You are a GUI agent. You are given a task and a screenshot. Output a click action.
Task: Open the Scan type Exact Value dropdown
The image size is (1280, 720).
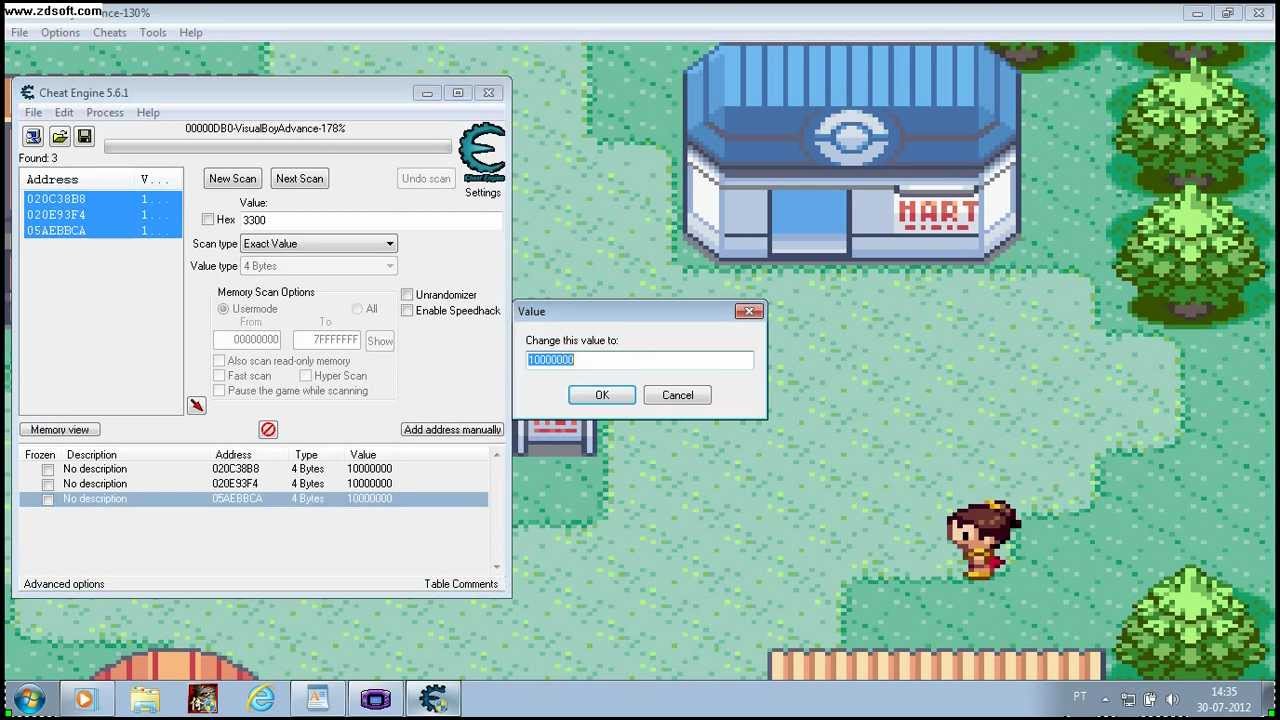pyautogui.click(x=319, y=244)
